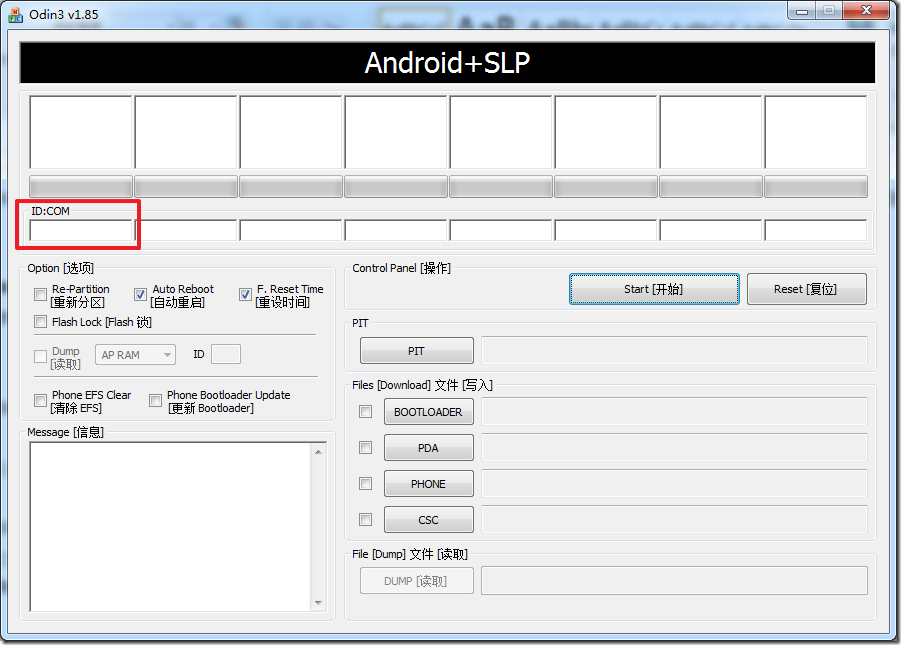Click the Android+SLP banner
Image resolution: width=901 pixels, height=645 pixels.
pyautogui.click(x=447, y=63)
